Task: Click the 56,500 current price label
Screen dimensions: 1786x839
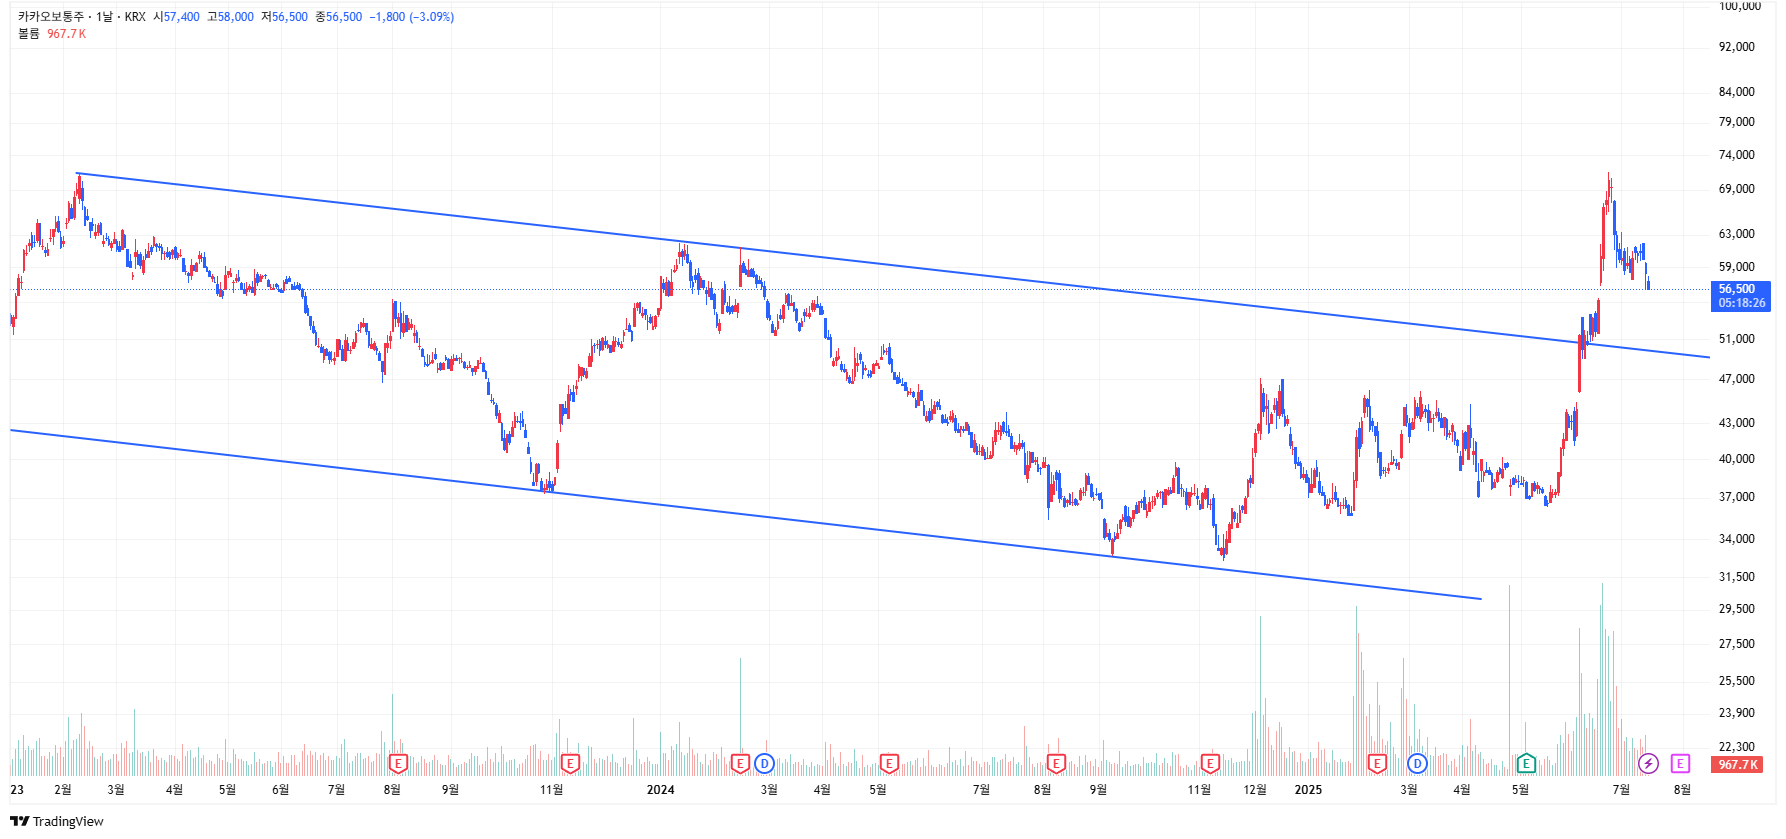Action: [1741, 289]
